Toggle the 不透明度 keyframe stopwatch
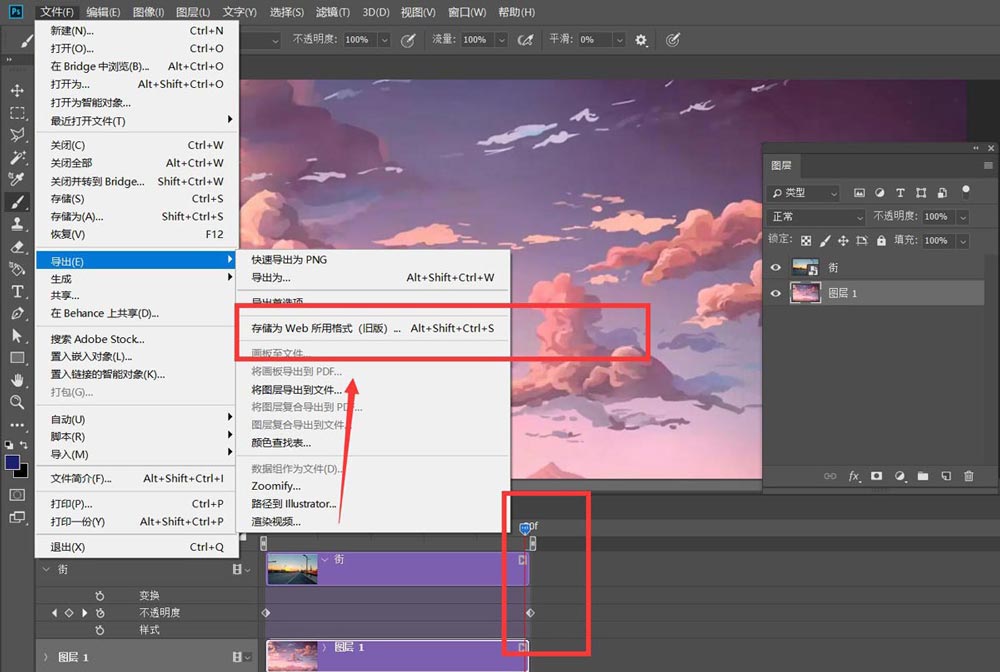 pyautogui.click(x=99, y=613)
